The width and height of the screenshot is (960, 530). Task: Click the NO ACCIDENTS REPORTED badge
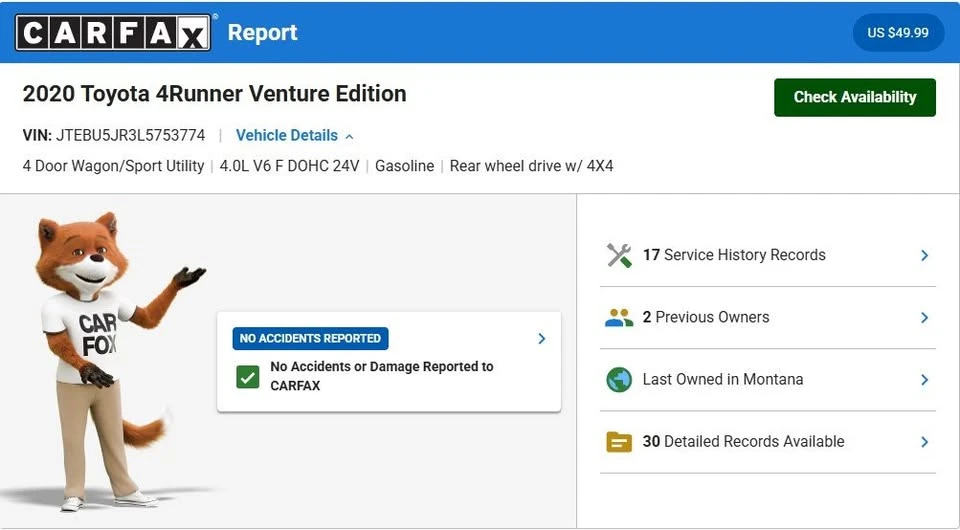click(x=310, y=338)
